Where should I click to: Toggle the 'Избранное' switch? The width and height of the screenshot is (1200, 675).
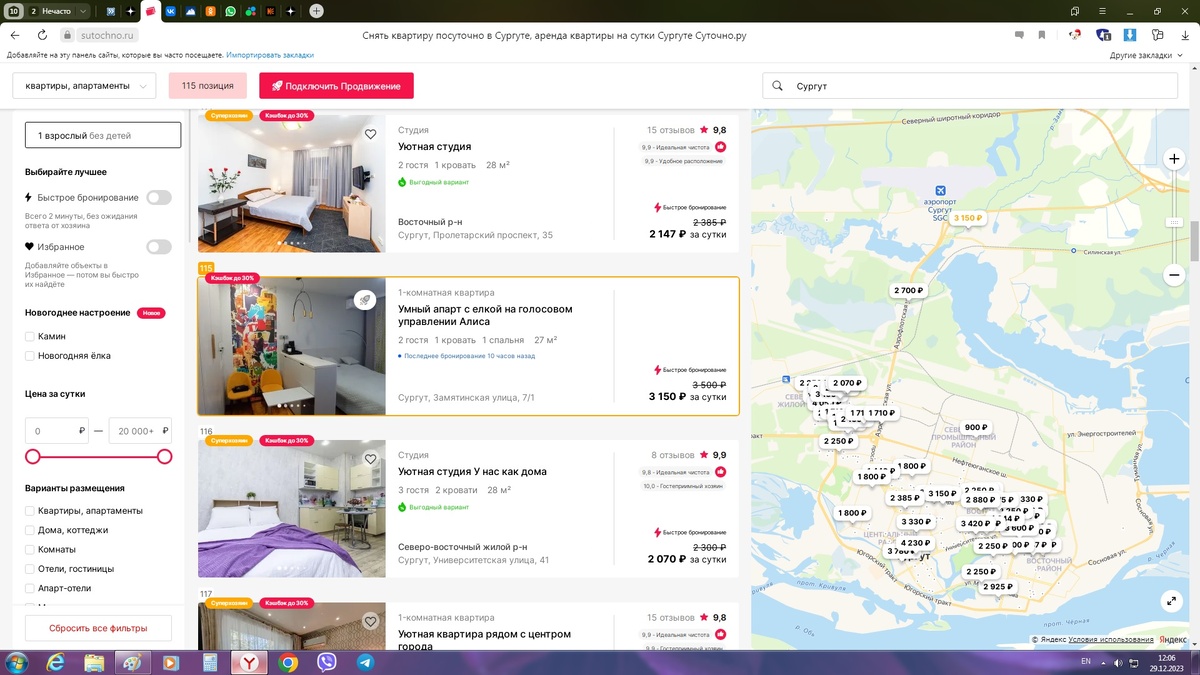tap(159, 247)
